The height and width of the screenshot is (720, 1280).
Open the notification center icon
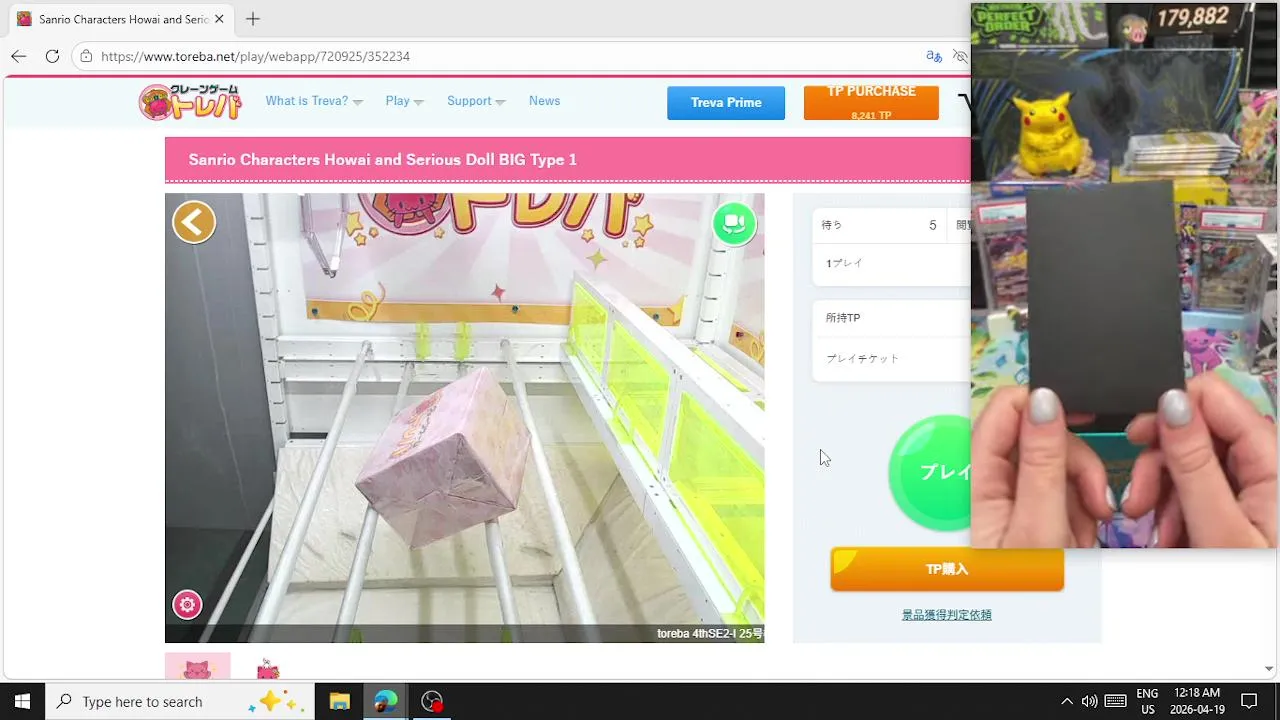coord(1249,701)
